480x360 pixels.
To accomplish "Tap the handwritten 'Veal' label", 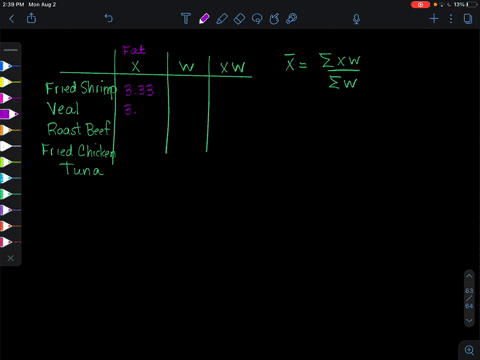I will tap(63, 108).
